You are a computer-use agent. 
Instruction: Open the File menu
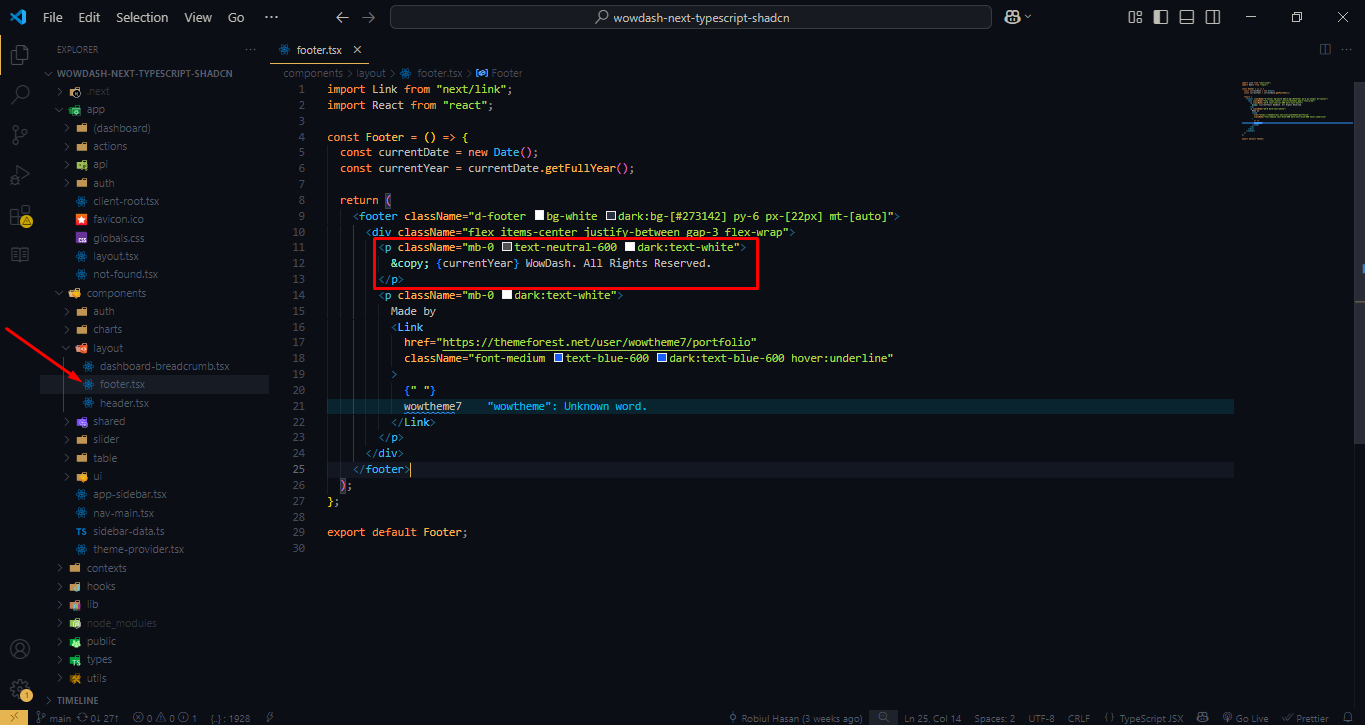(52, 17)
